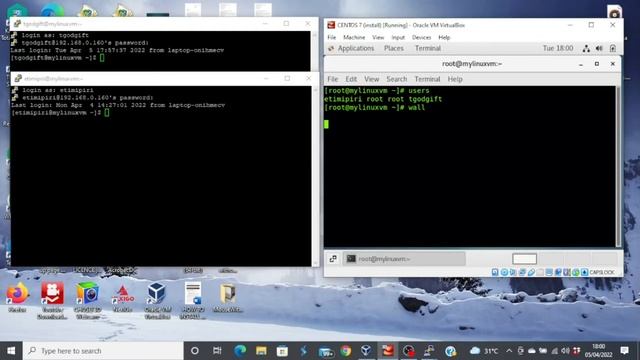This screenshot has width=640, height=360.
Task: Open the root terminal Edit menu
Action: 351,79
